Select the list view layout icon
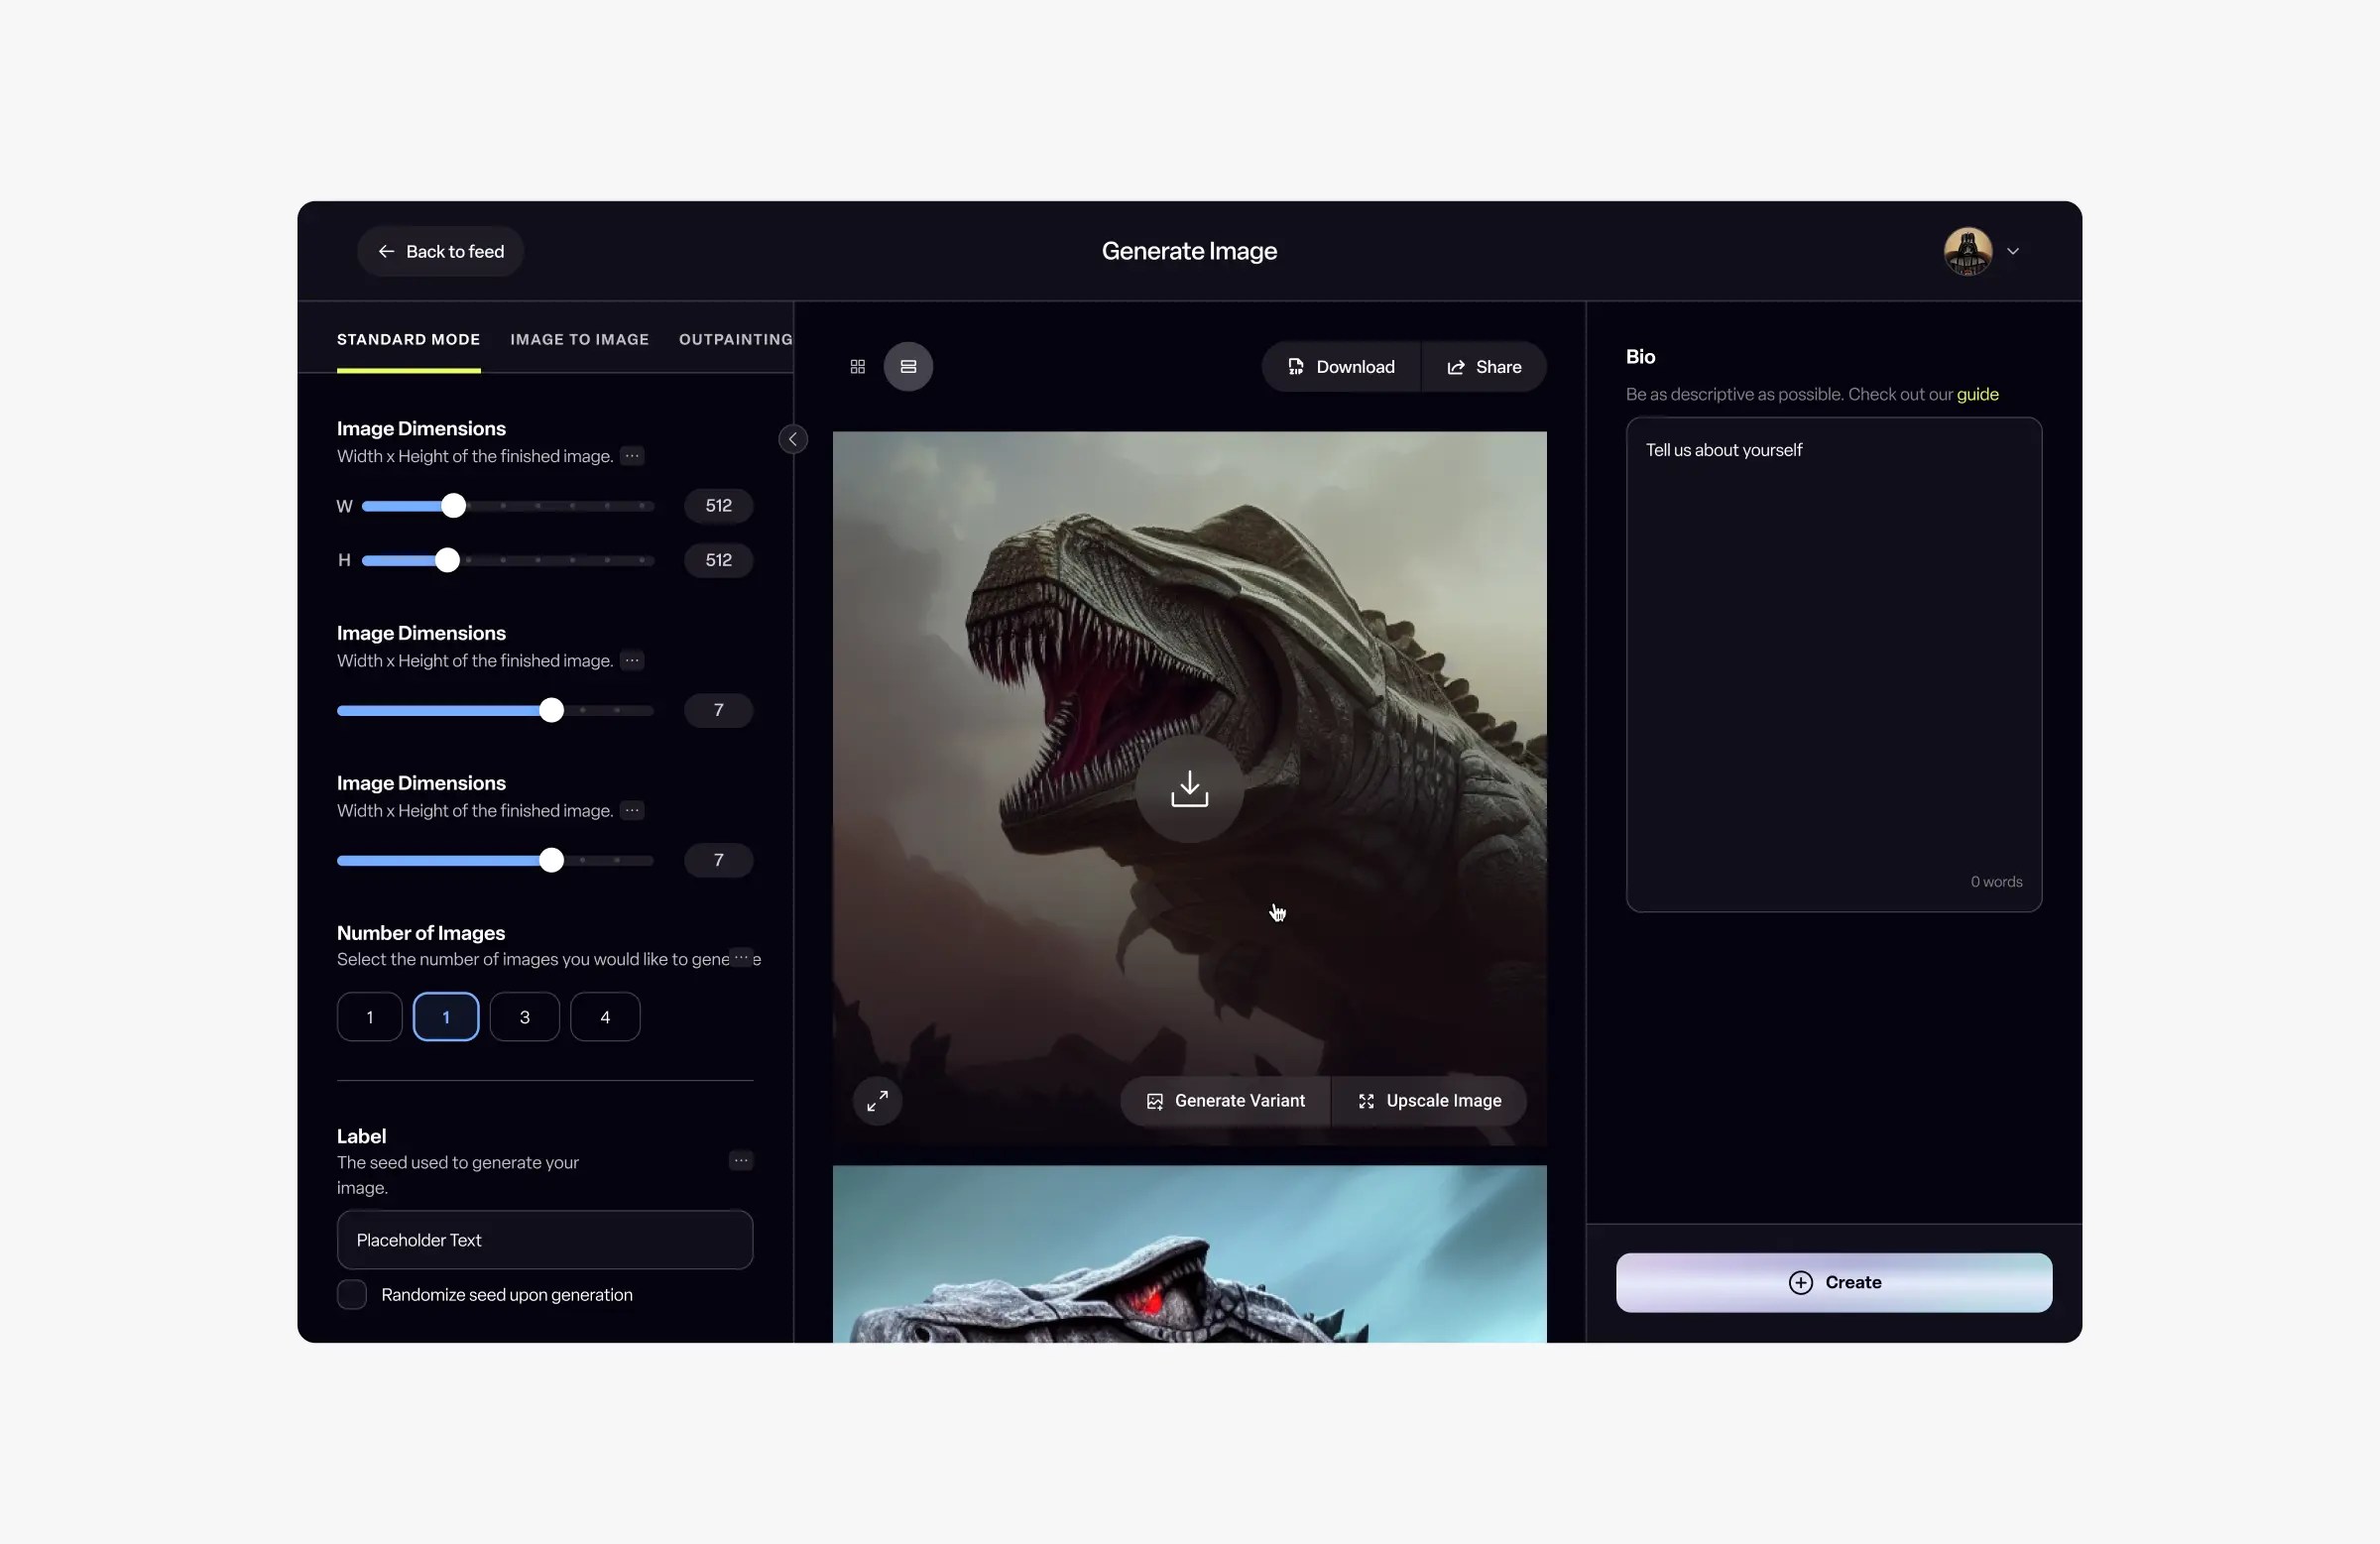The width and height of the screenshot is (2380, 1544). (908, 367)
